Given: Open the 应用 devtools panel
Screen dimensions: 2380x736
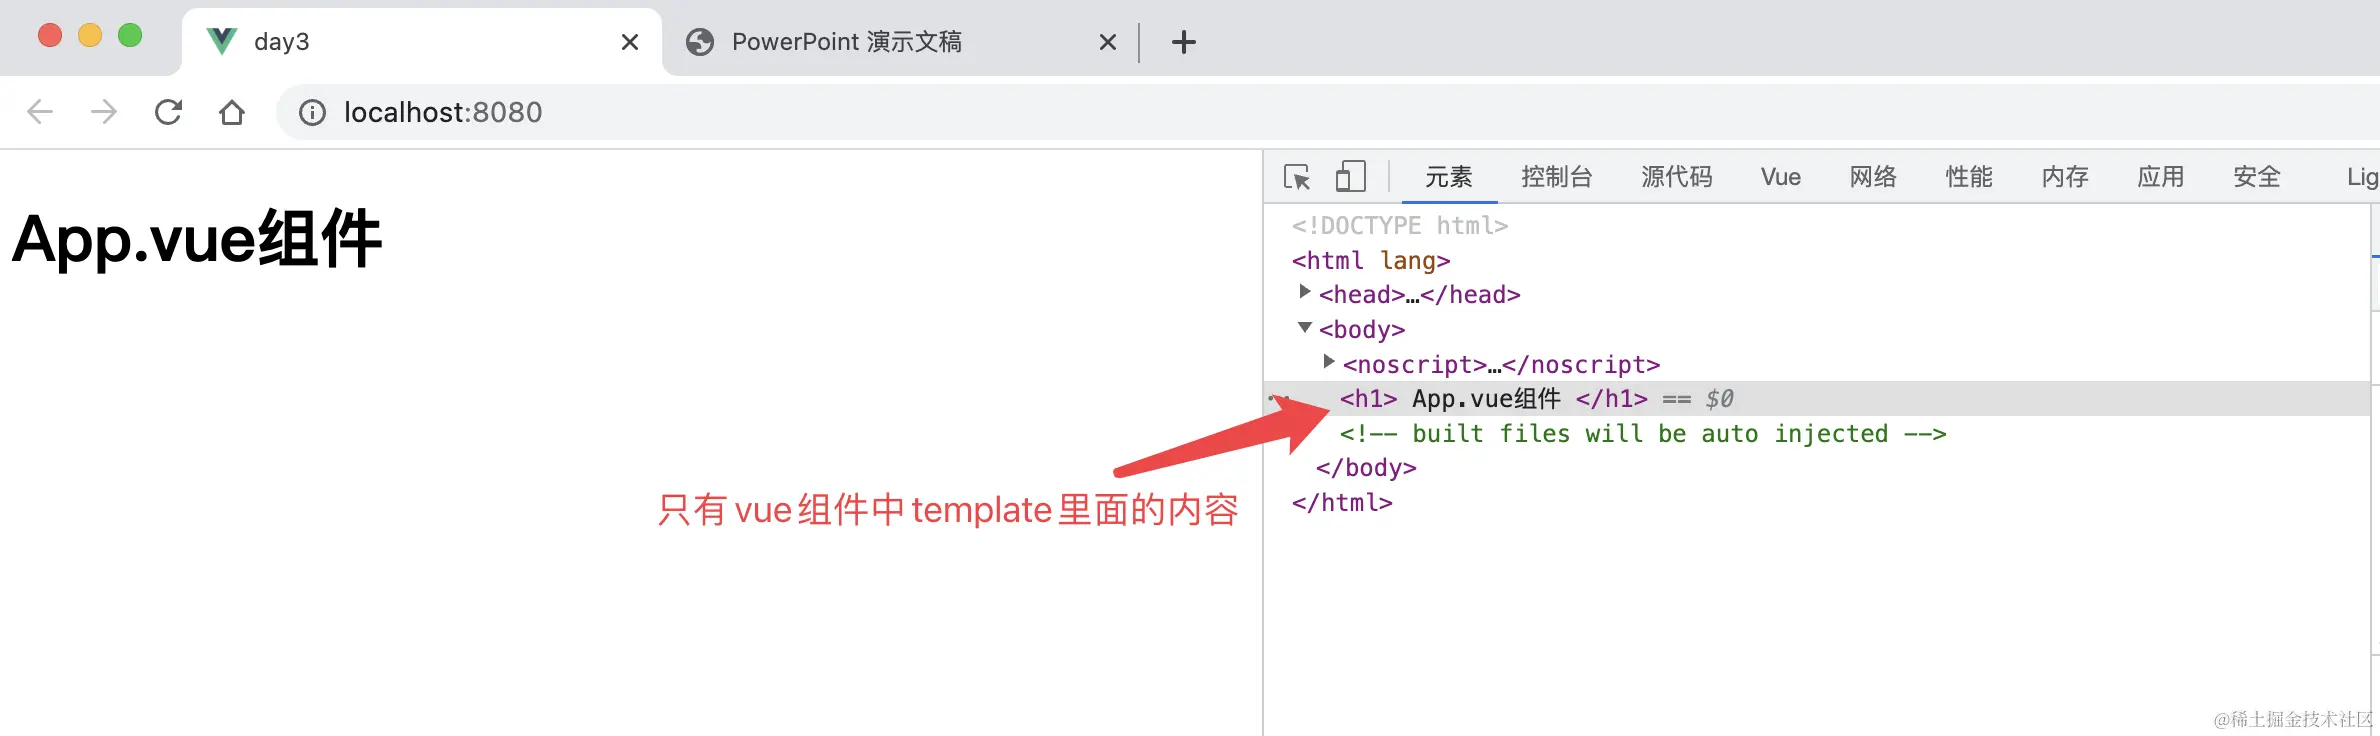Looking at the screenshot, I should pos(2161,177).
